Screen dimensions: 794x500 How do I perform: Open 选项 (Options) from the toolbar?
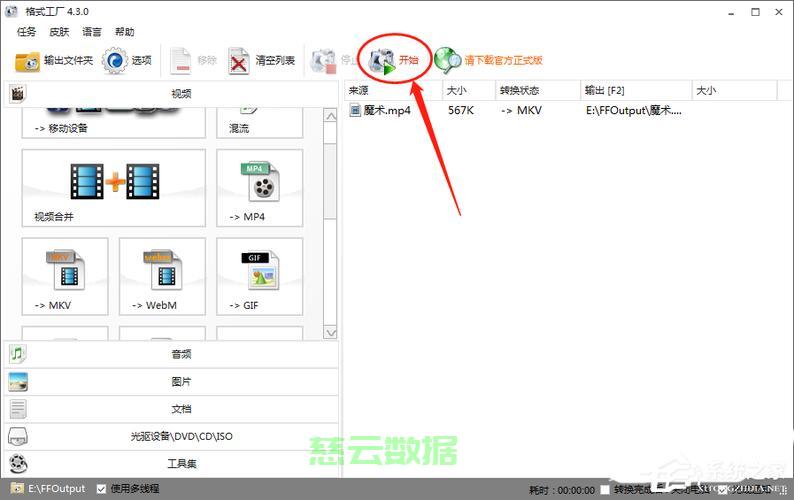[x=127, y=61]
